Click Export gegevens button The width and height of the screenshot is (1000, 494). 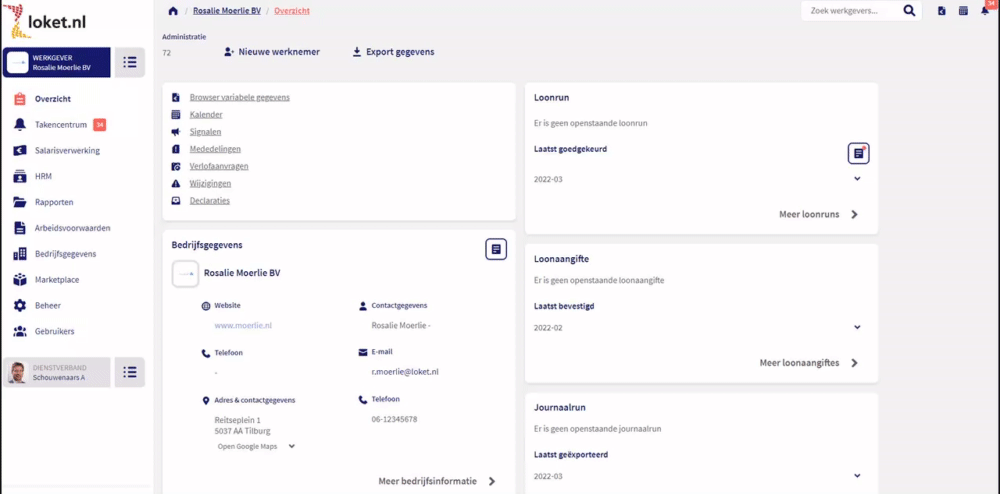(393, 52)
